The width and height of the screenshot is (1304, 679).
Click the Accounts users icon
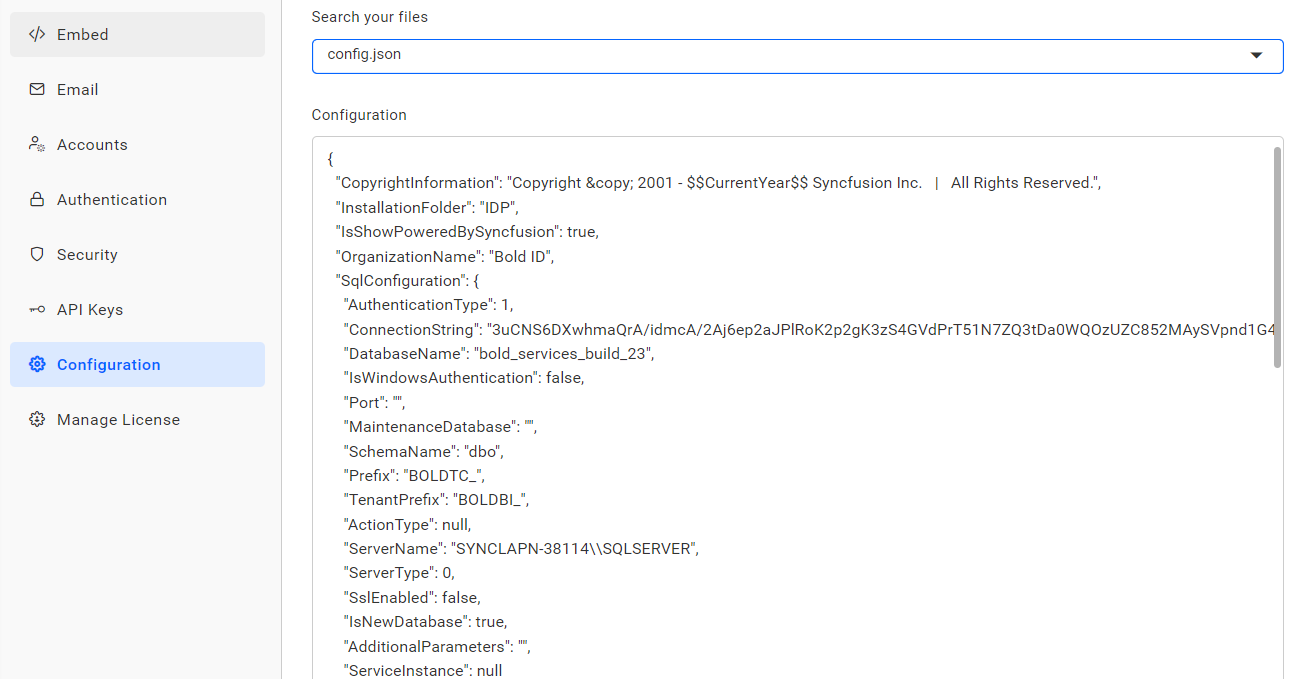[36, 144]
